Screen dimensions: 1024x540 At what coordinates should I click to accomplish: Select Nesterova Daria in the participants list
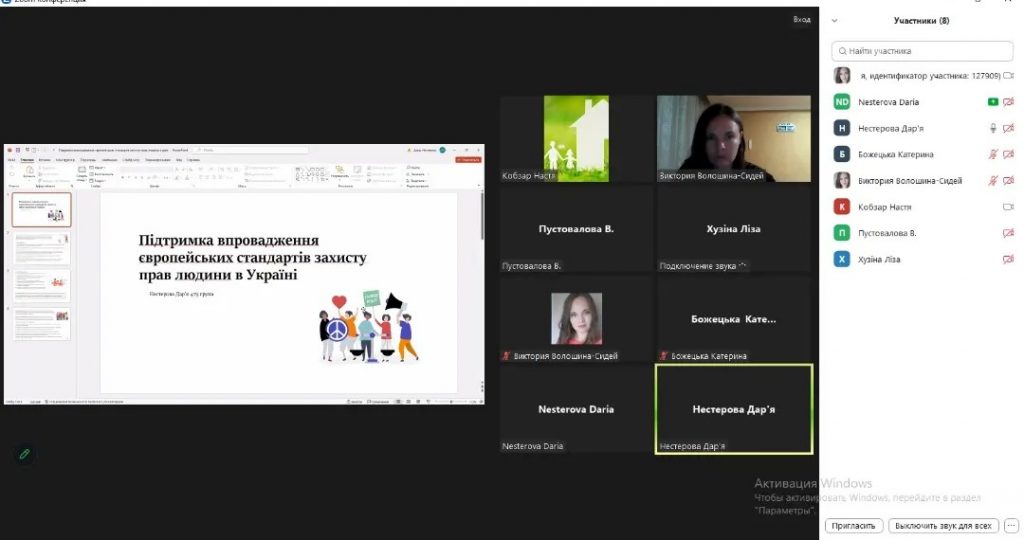(888, 102)
